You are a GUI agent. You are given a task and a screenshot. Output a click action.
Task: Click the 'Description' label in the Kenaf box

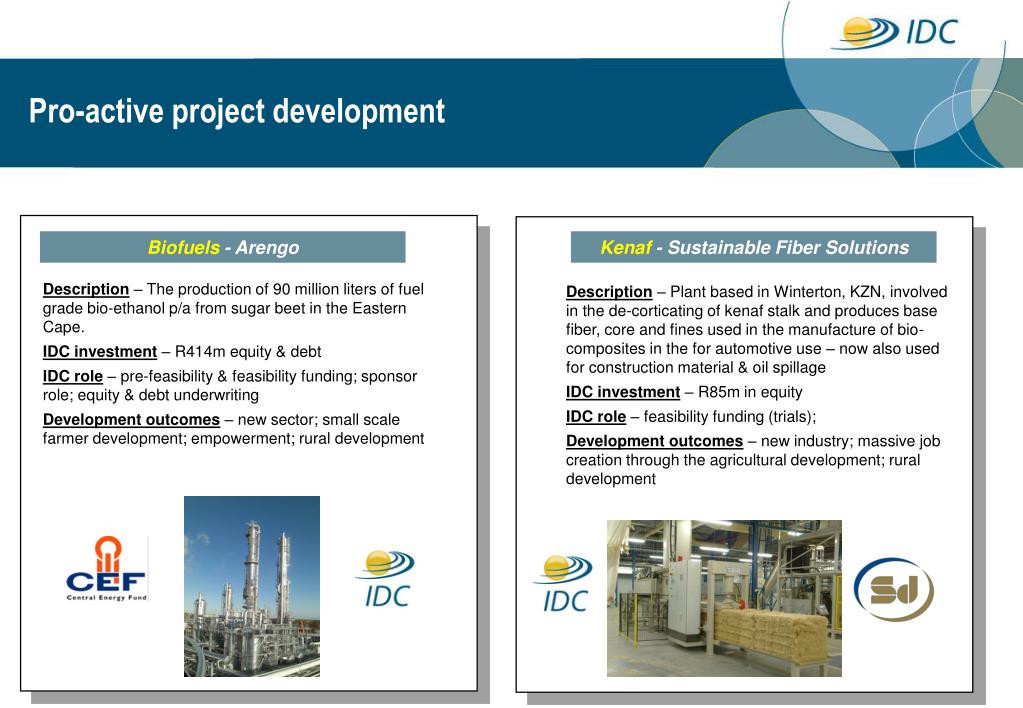tap(609, 292)
